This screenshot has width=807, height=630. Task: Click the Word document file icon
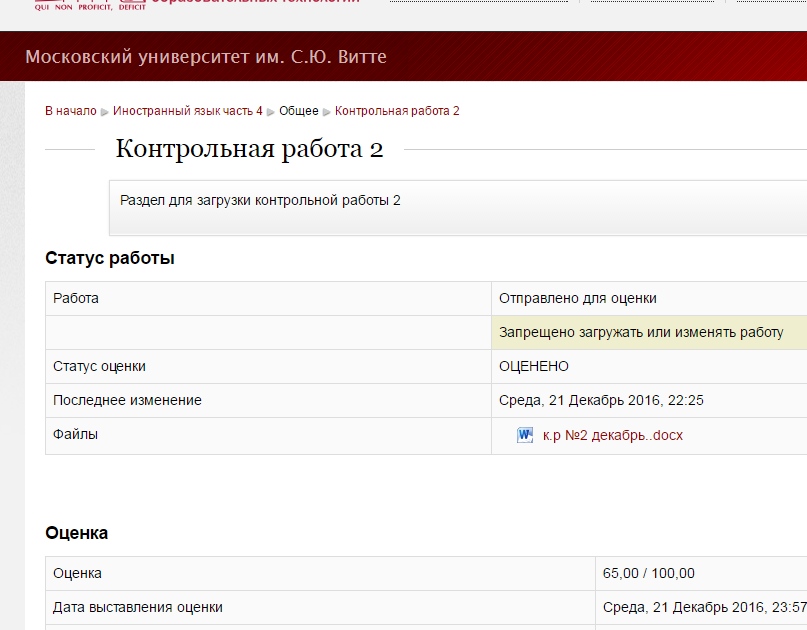point(525,435)
